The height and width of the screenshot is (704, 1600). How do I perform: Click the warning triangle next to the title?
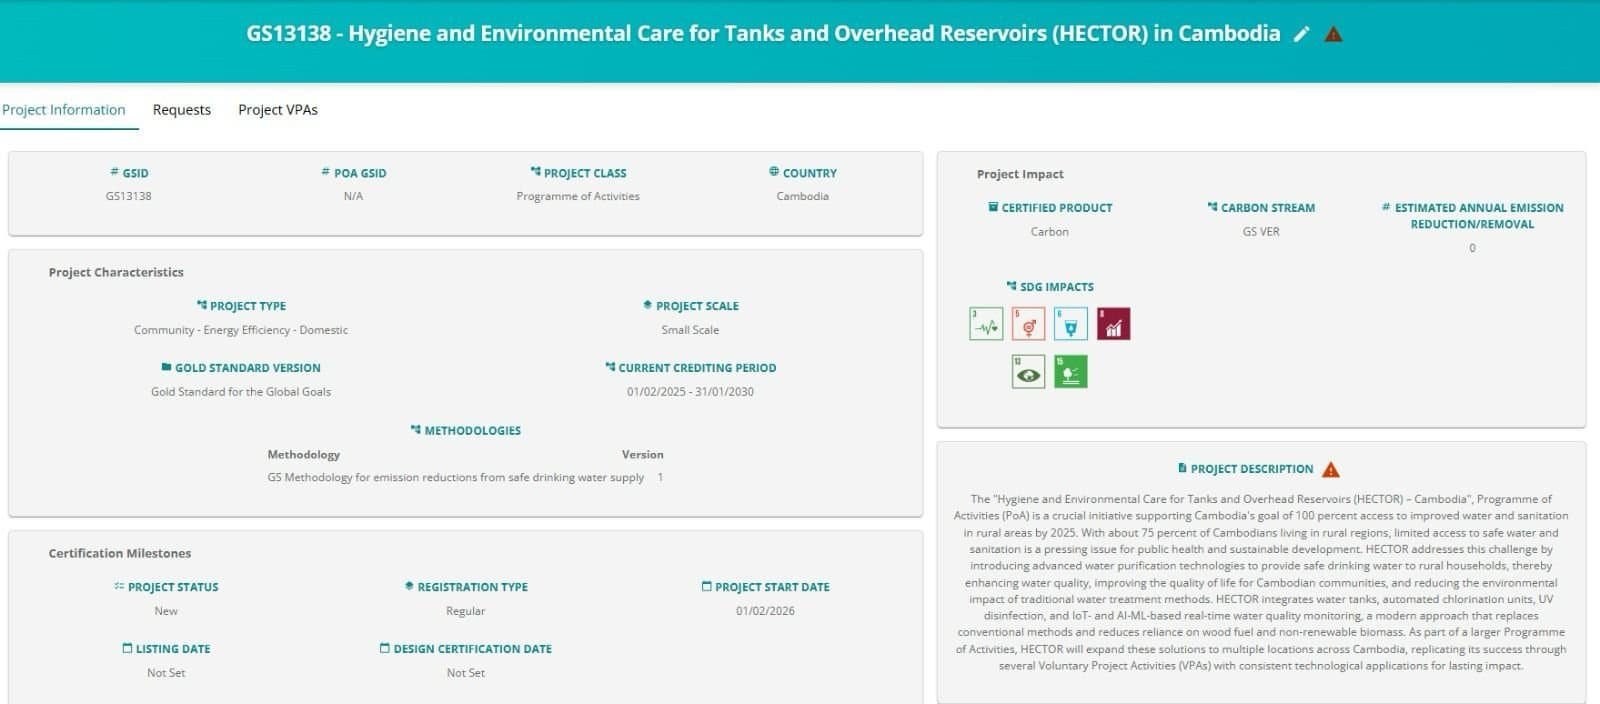point(1333,34)
